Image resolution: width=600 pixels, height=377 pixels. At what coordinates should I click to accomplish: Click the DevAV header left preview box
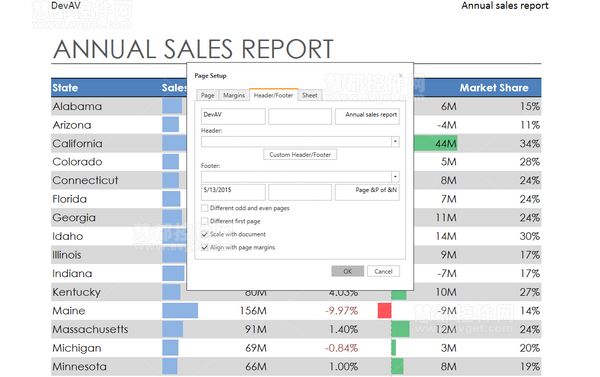point(233,116)
